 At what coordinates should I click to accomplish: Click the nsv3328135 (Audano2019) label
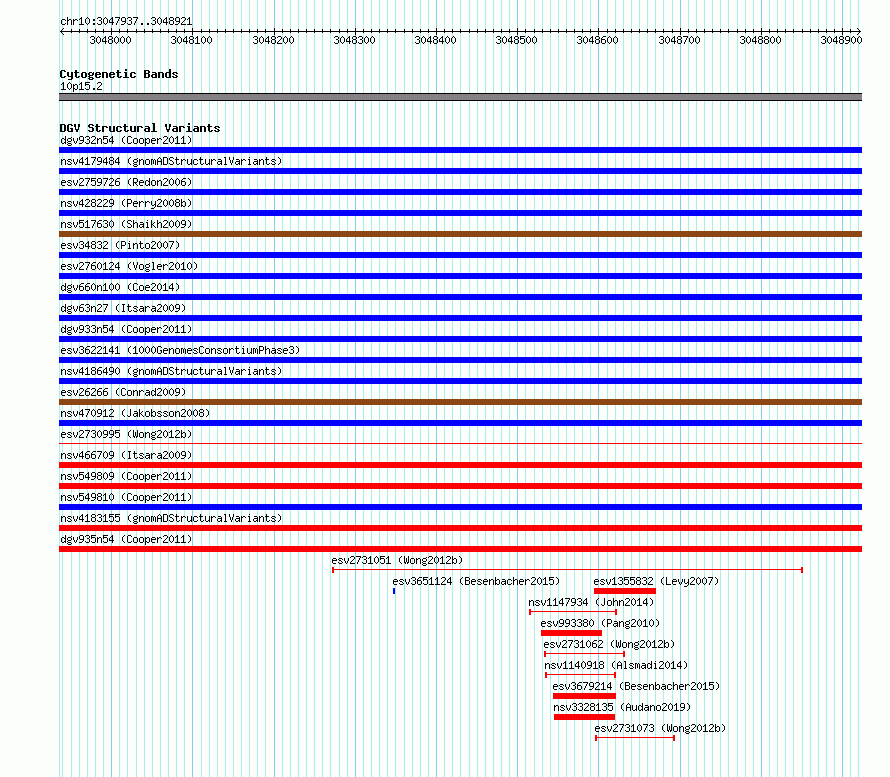click(x=622, y=707)
